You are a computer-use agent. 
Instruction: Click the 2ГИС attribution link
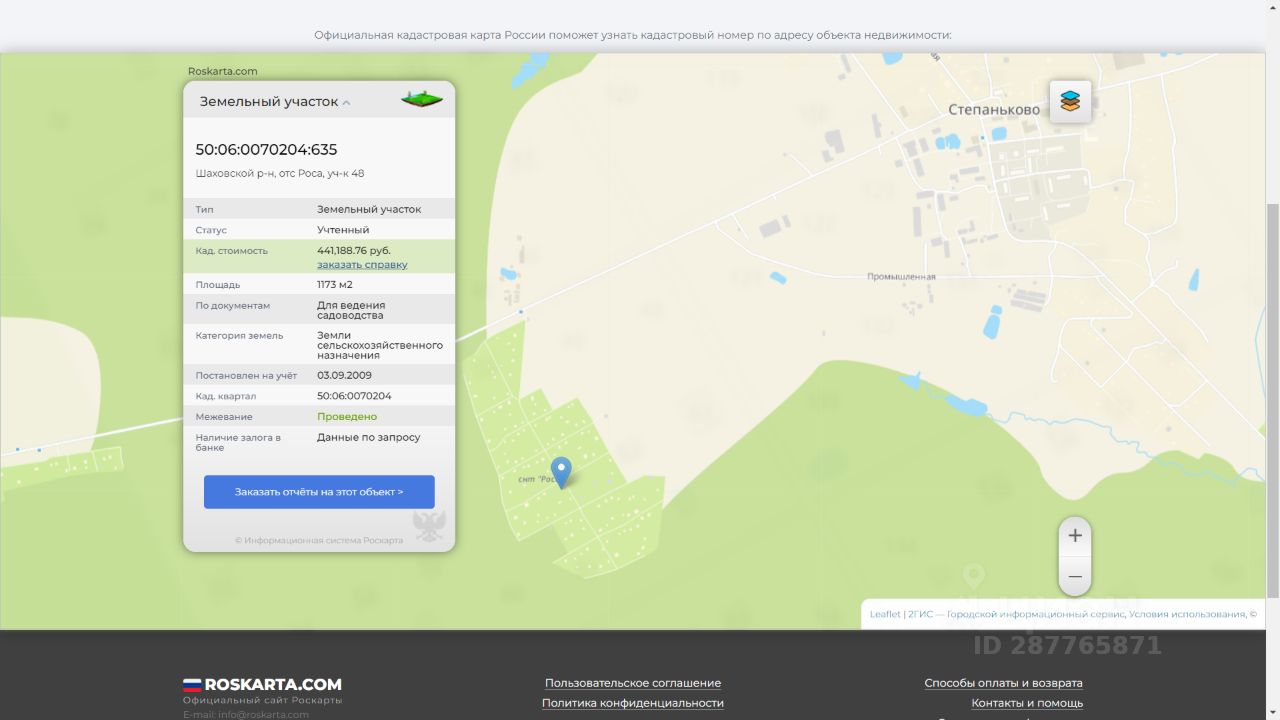919,614
